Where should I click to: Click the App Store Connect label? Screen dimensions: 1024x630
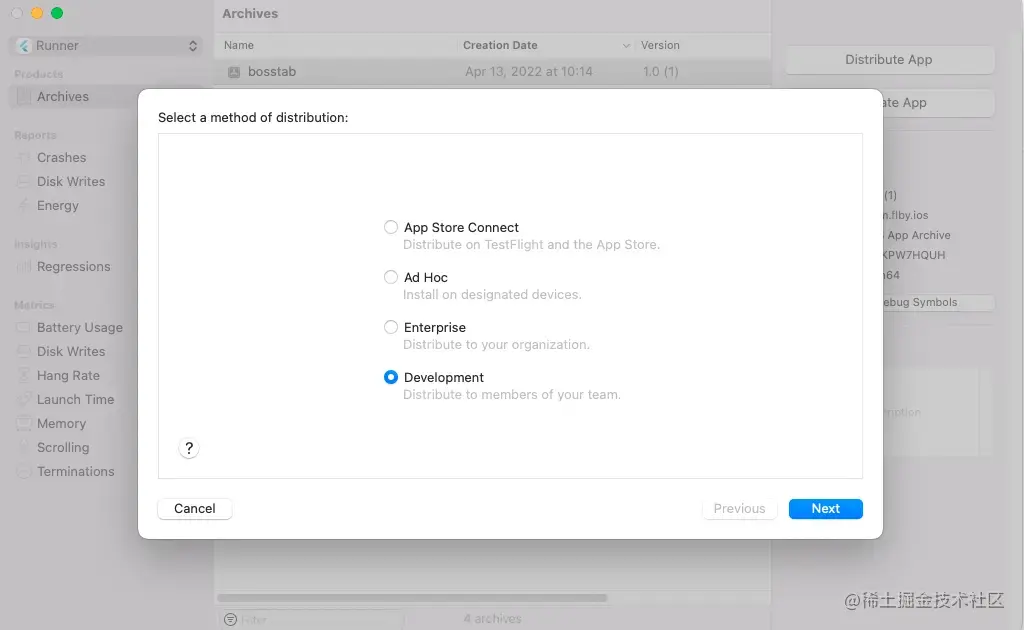tap(461, 227)
